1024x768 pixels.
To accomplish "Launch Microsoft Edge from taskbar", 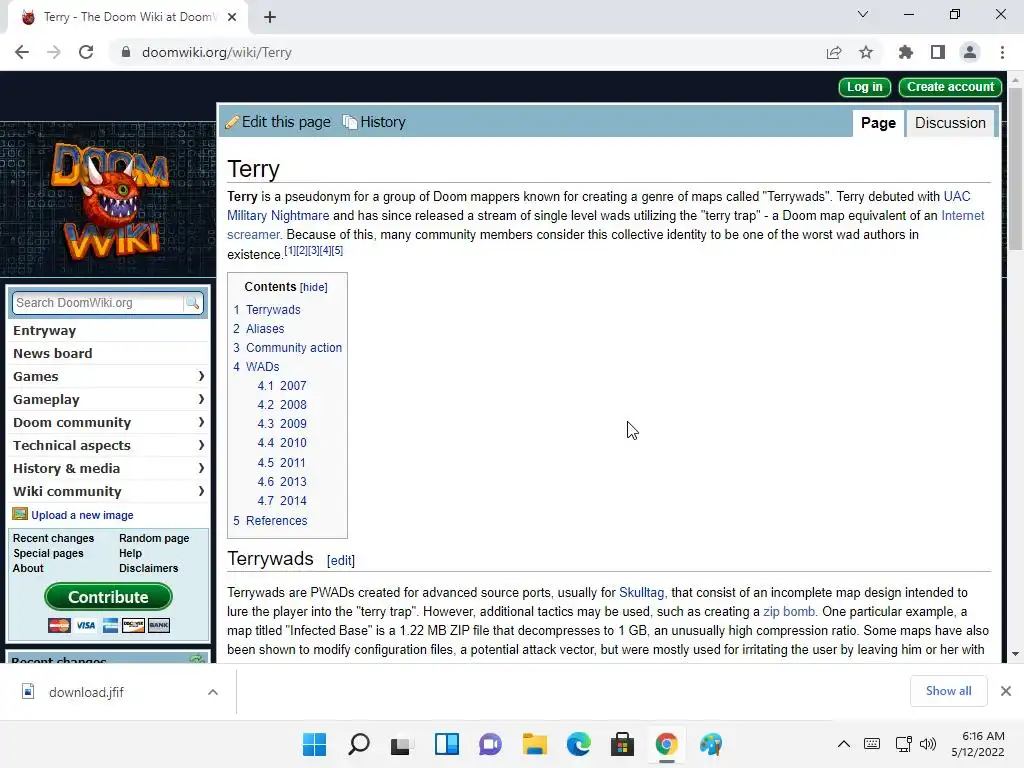I will click(578, 744).
